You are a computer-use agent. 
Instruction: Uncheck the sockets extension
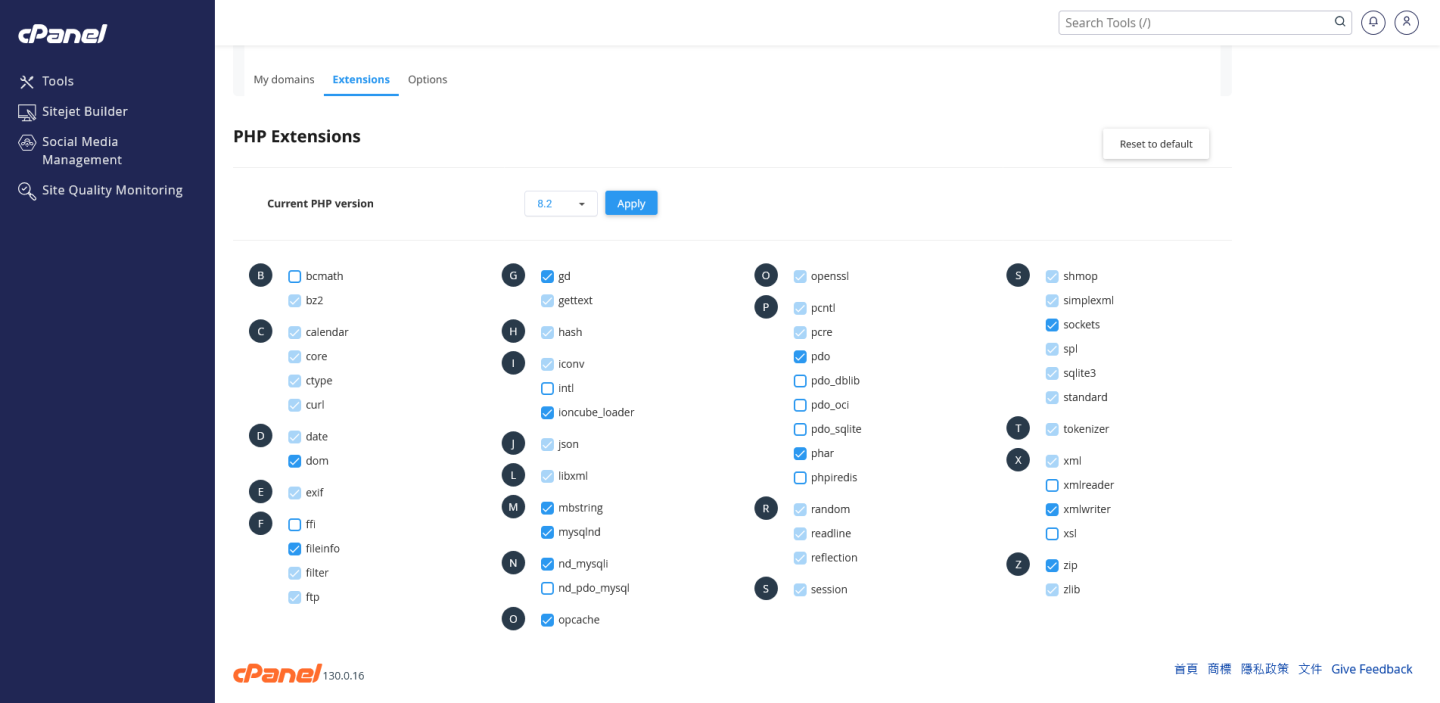(1052, 325)
